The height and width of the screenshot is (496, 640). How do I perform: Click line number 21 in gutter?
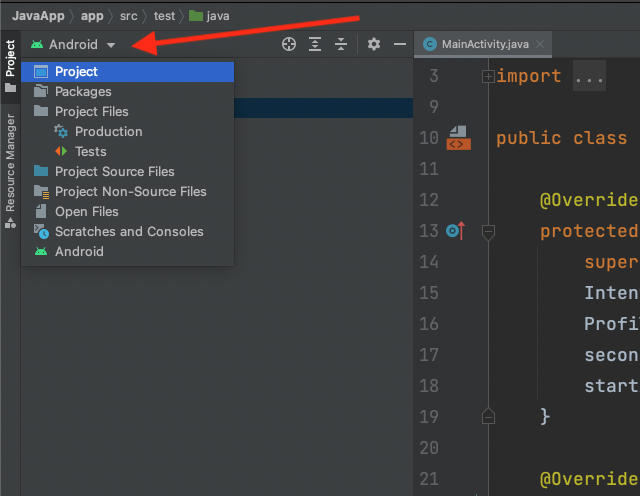[x=429, y=479]
